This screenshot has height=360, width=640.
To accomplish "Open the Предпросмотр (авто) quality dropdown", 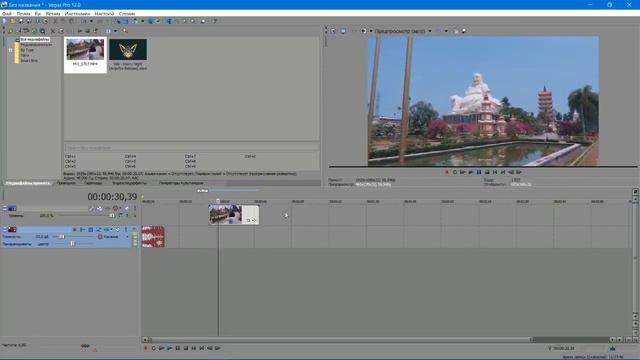I will coord(403,31).
